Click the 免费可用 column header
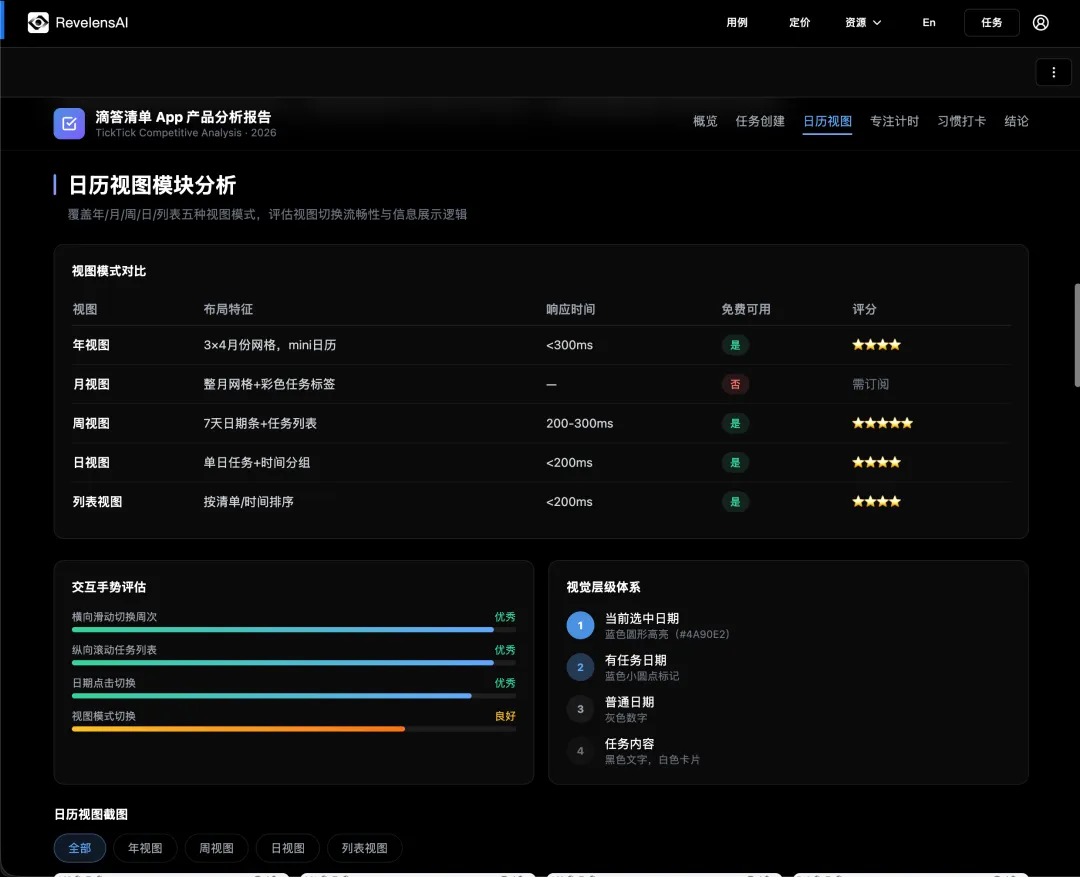This screenshot has height=877, width=1080. [x=746, y=309]
